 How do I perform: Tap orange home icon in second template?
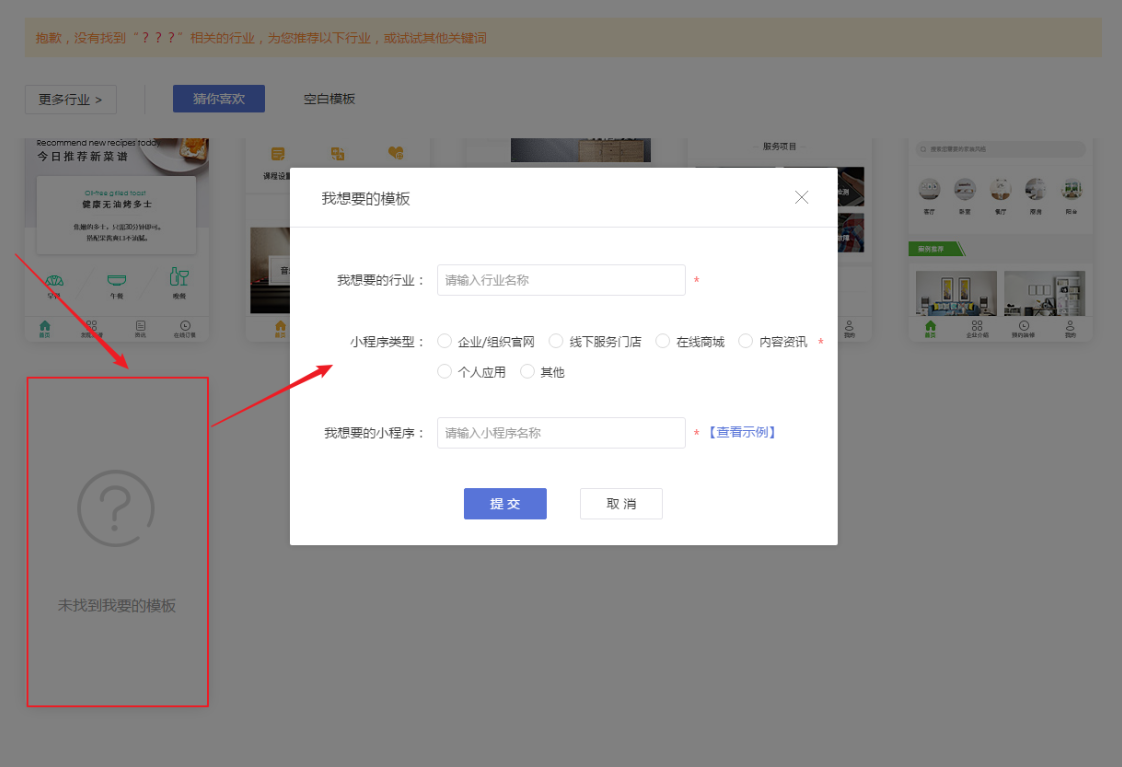[x=280, y=328]
